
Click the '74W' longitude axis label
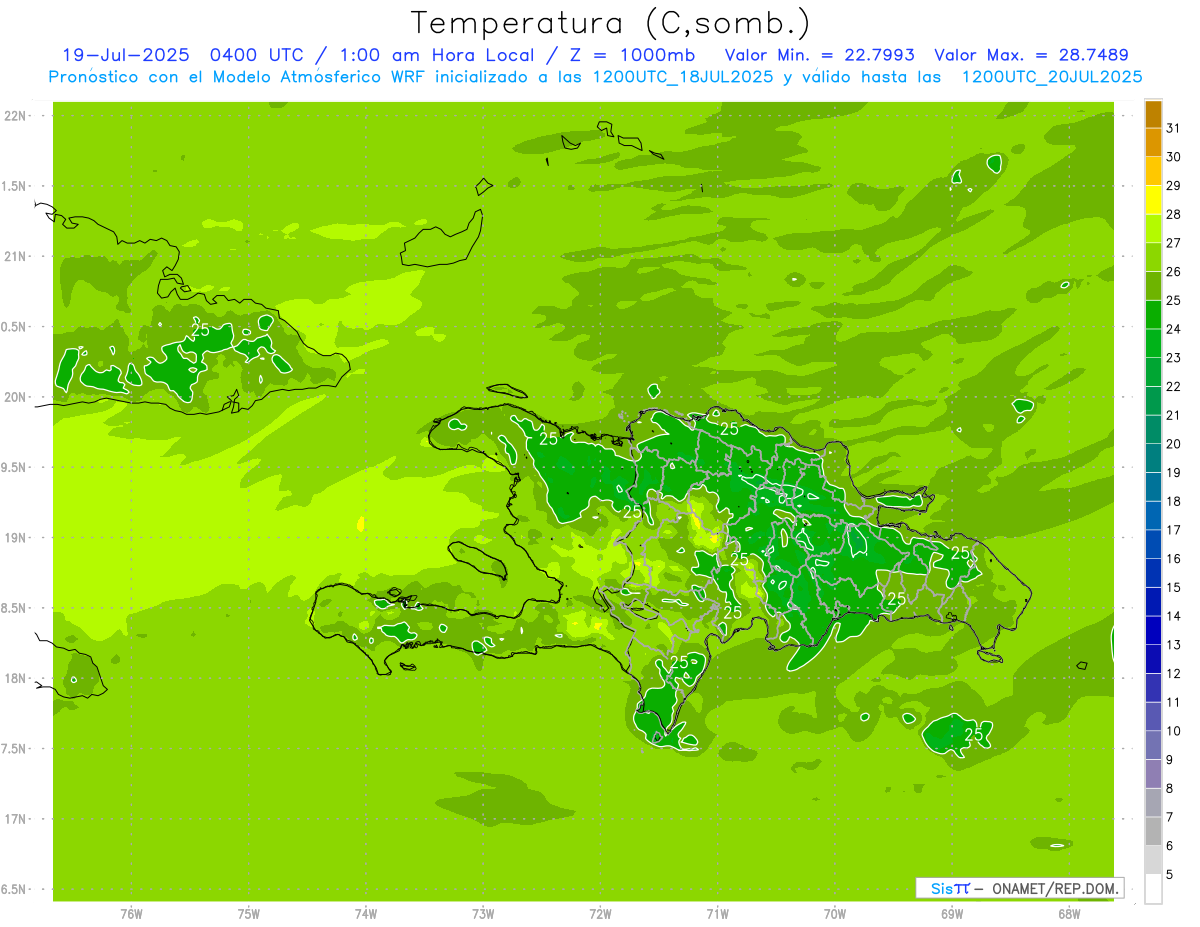366,914
